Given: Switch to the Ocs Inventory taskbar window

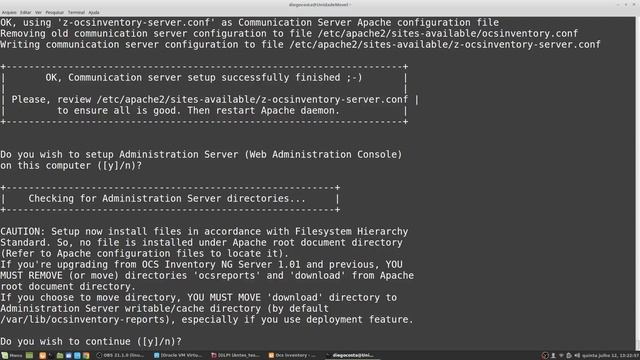Looking at the screenshot, I should coord(293,356).
